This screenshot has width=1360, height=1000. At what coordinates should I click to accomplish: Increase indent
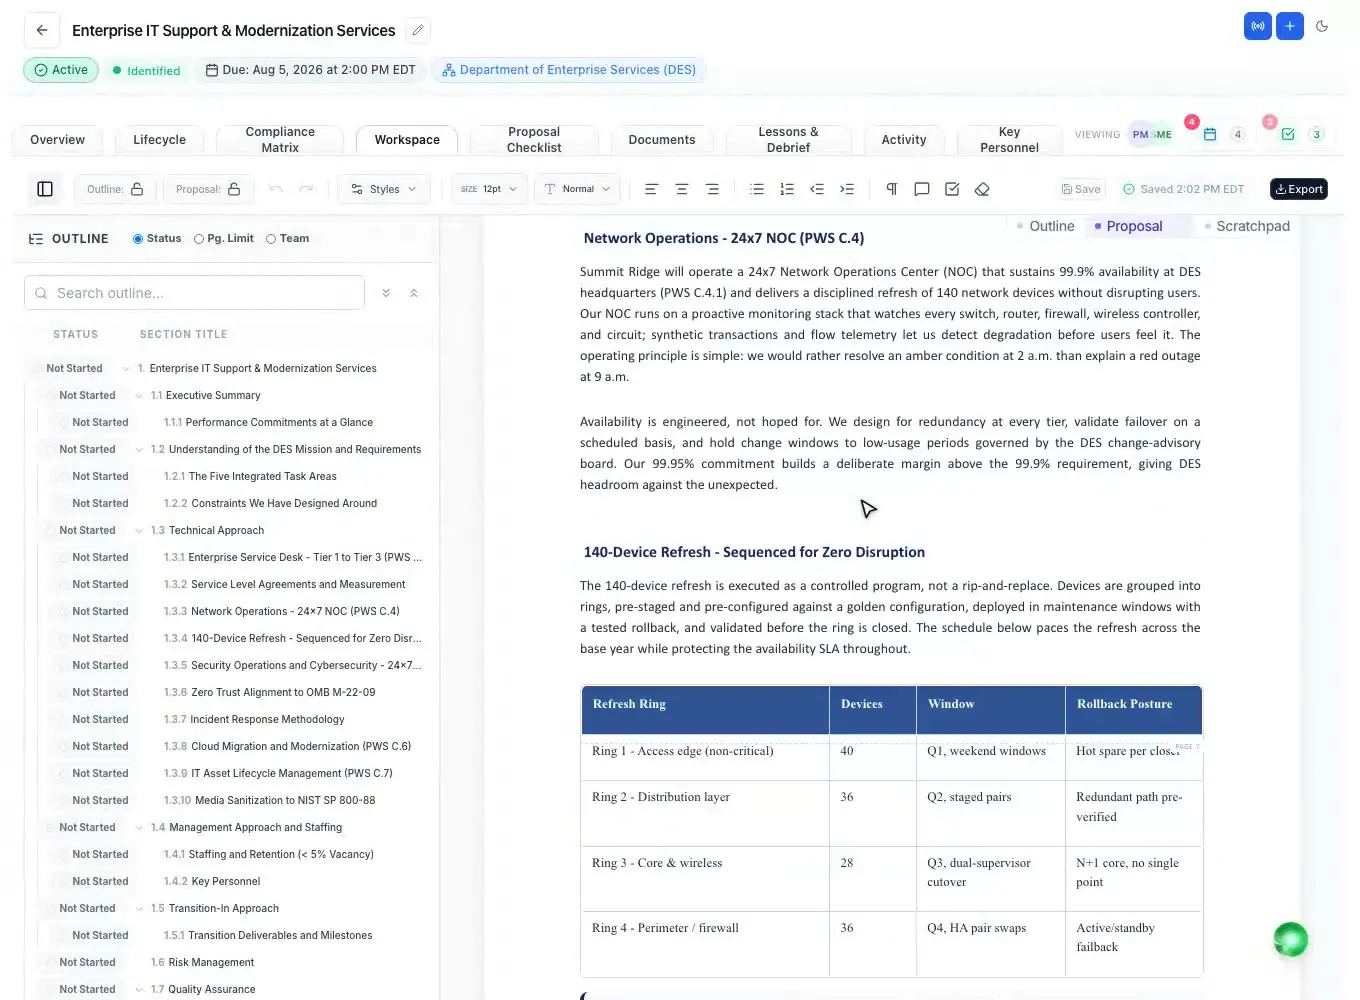847,189
